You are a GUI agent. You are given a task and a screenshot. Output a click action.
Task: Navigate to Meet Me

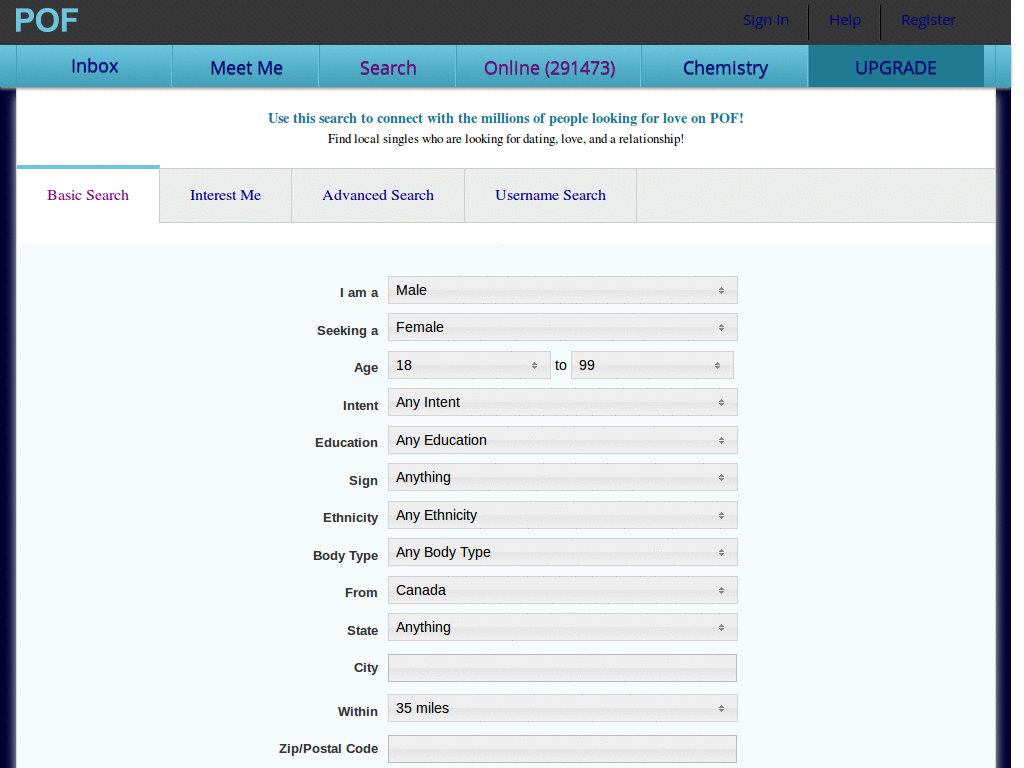pyautogui.click(x=245, y=66)
